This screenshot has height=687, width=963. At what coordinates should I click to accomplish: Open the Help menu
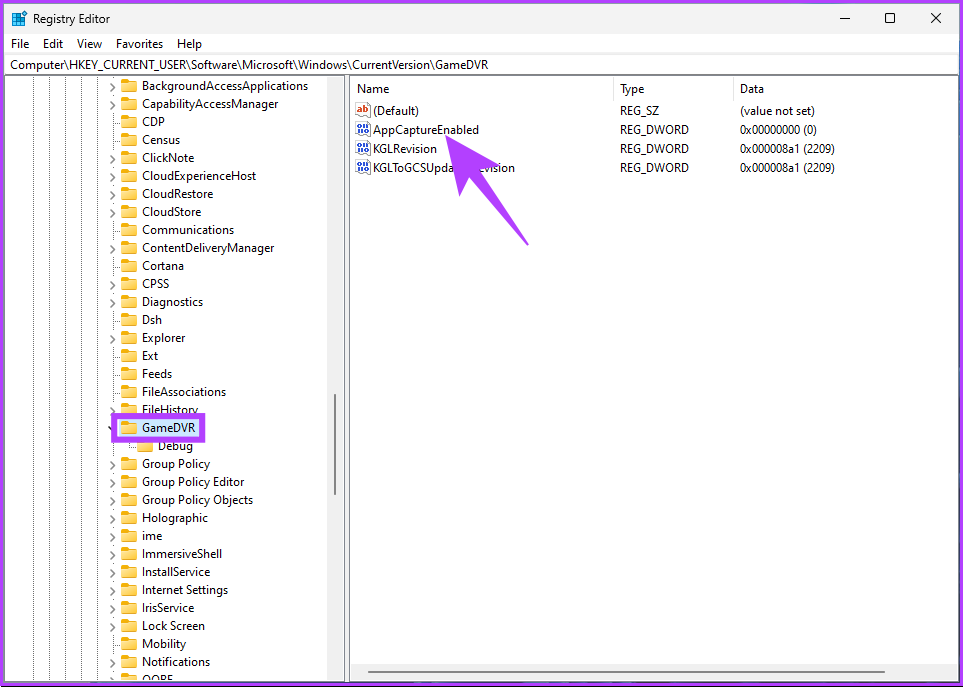tap(189, 44)
